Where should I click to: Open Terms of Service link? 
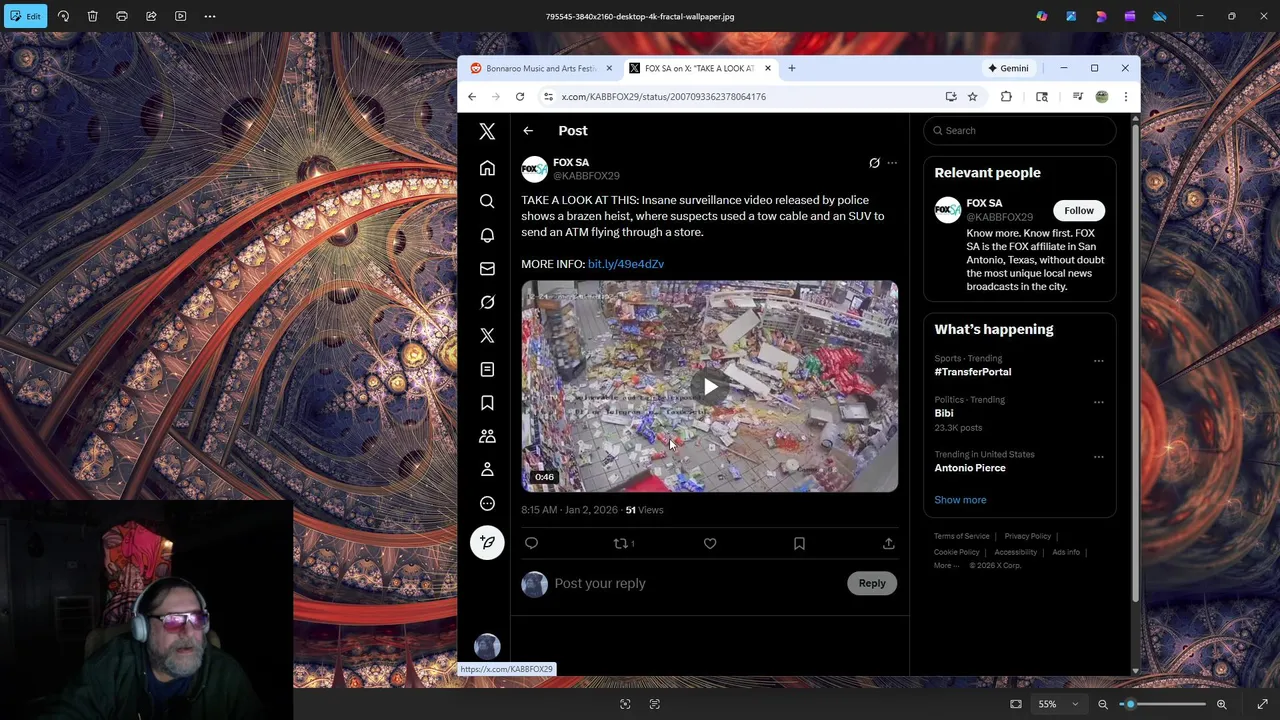[x=962, y=537]
